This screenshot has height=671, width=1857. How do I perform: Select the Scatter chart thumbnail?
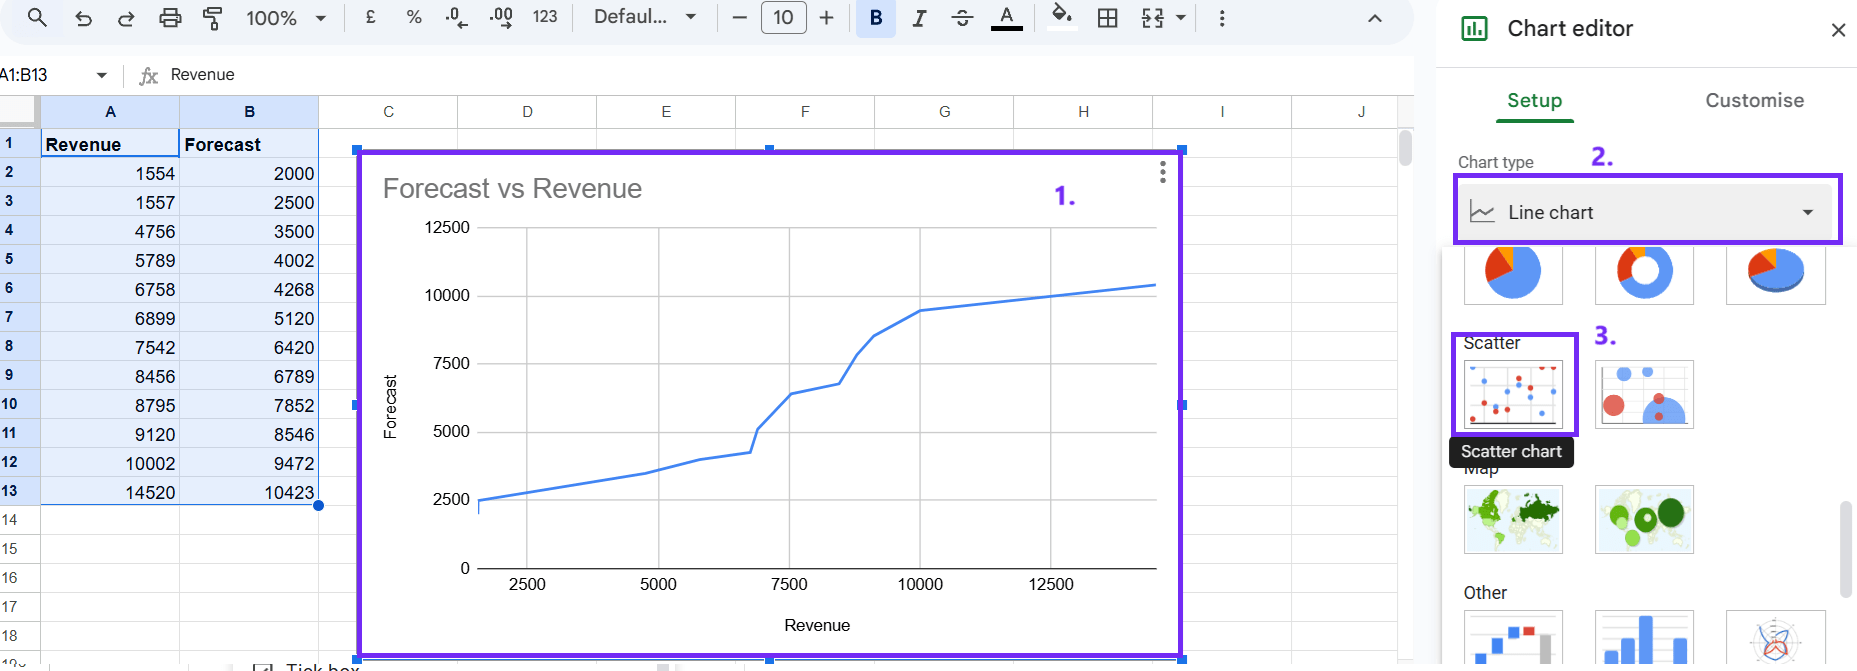pos(1513,394)
